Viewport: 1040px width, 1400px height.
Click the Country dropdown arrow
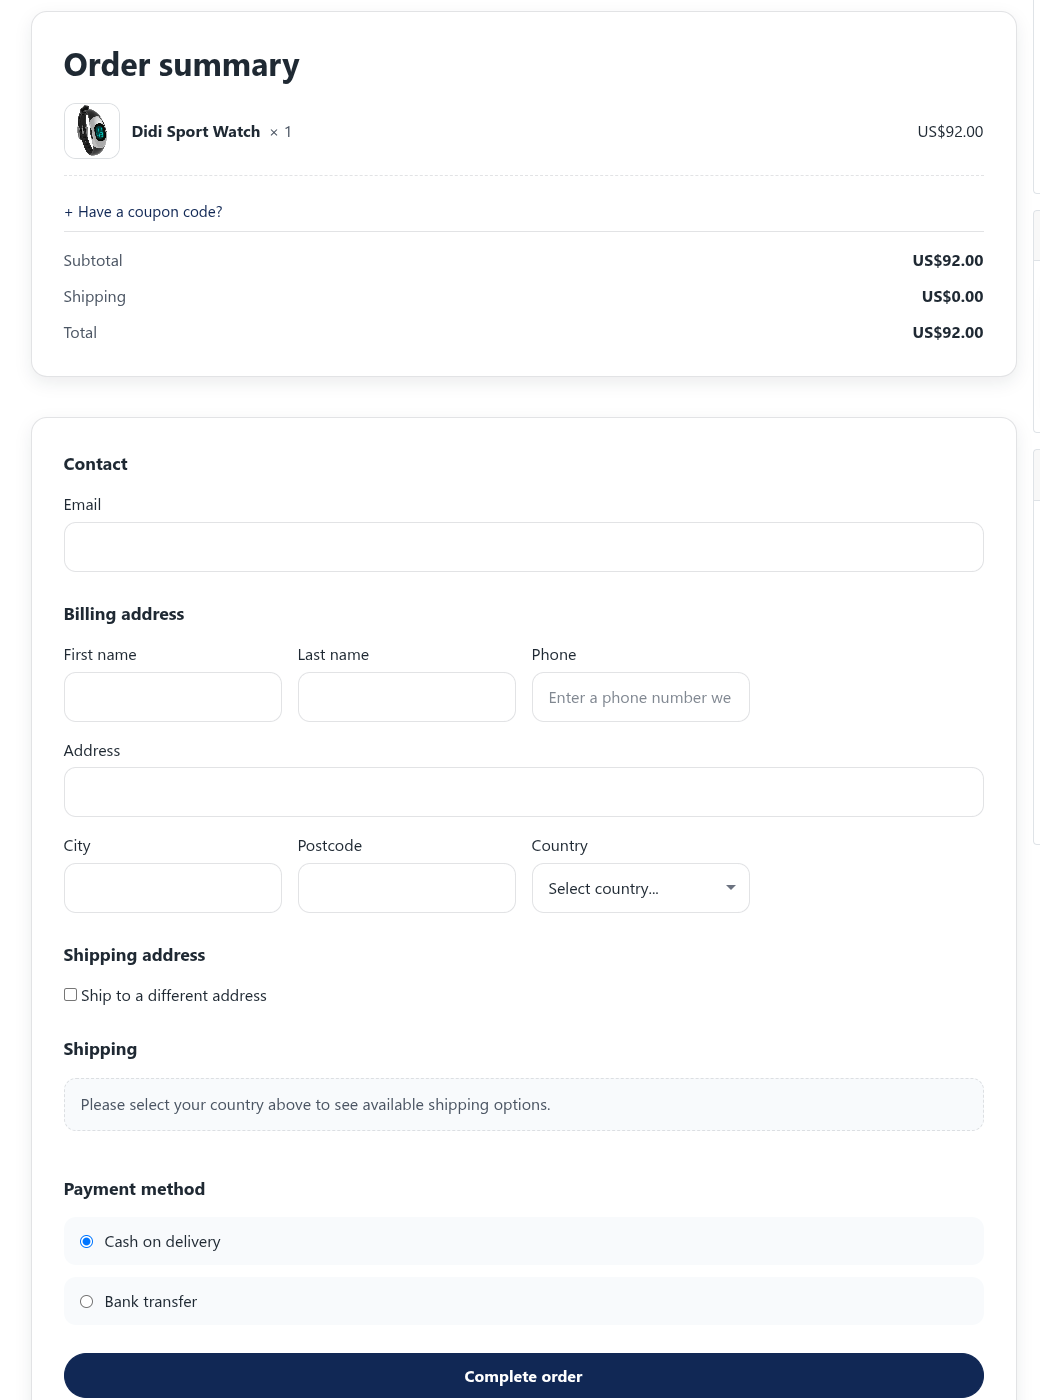point(731,888)
